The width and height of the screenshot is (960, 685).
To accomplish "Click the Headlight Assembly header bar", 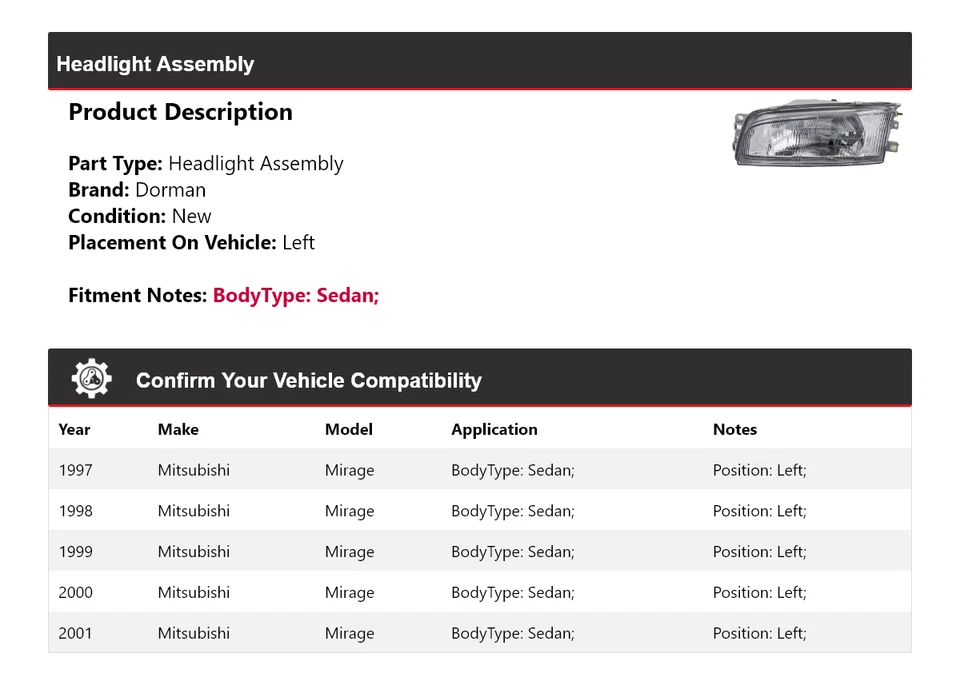I will (479, 63).
